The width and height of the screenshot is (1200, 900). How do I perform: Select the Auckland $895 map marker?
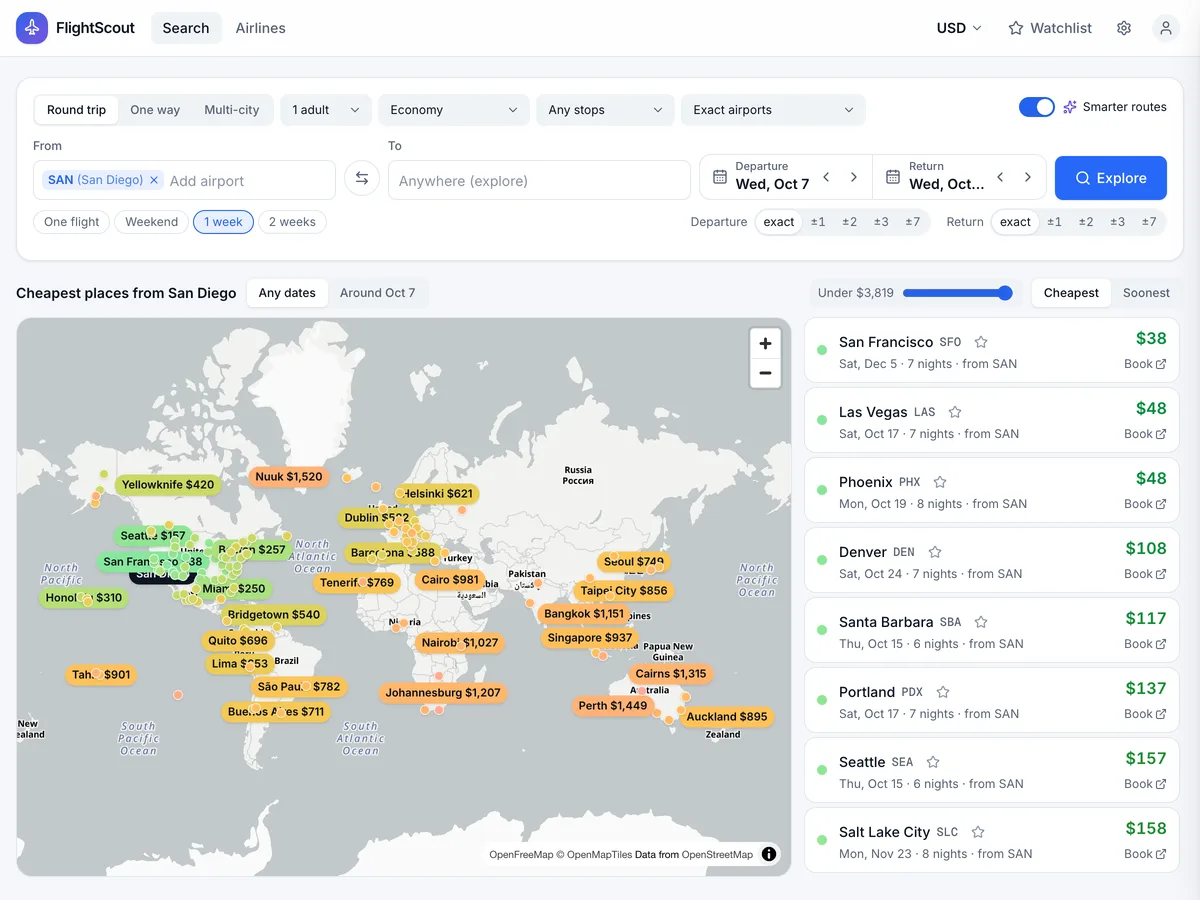[x=727, y=716]
